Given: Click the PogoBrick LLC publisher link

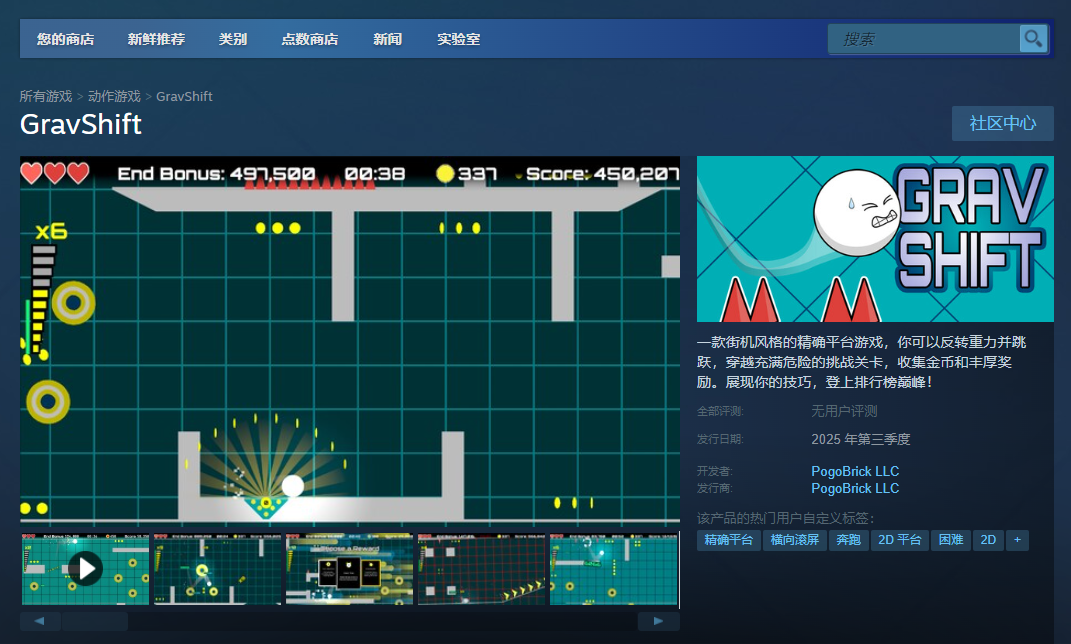Looking at the screenshot, I should click(854, 488).
